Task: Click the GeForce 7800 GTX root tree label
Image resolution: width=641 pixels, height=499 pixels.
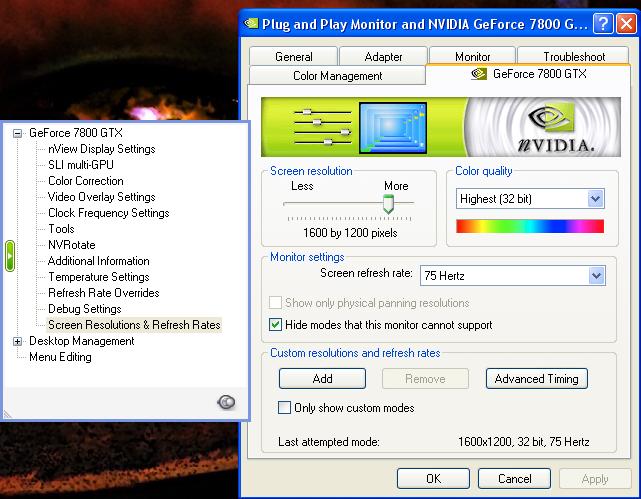Action: 76,133
